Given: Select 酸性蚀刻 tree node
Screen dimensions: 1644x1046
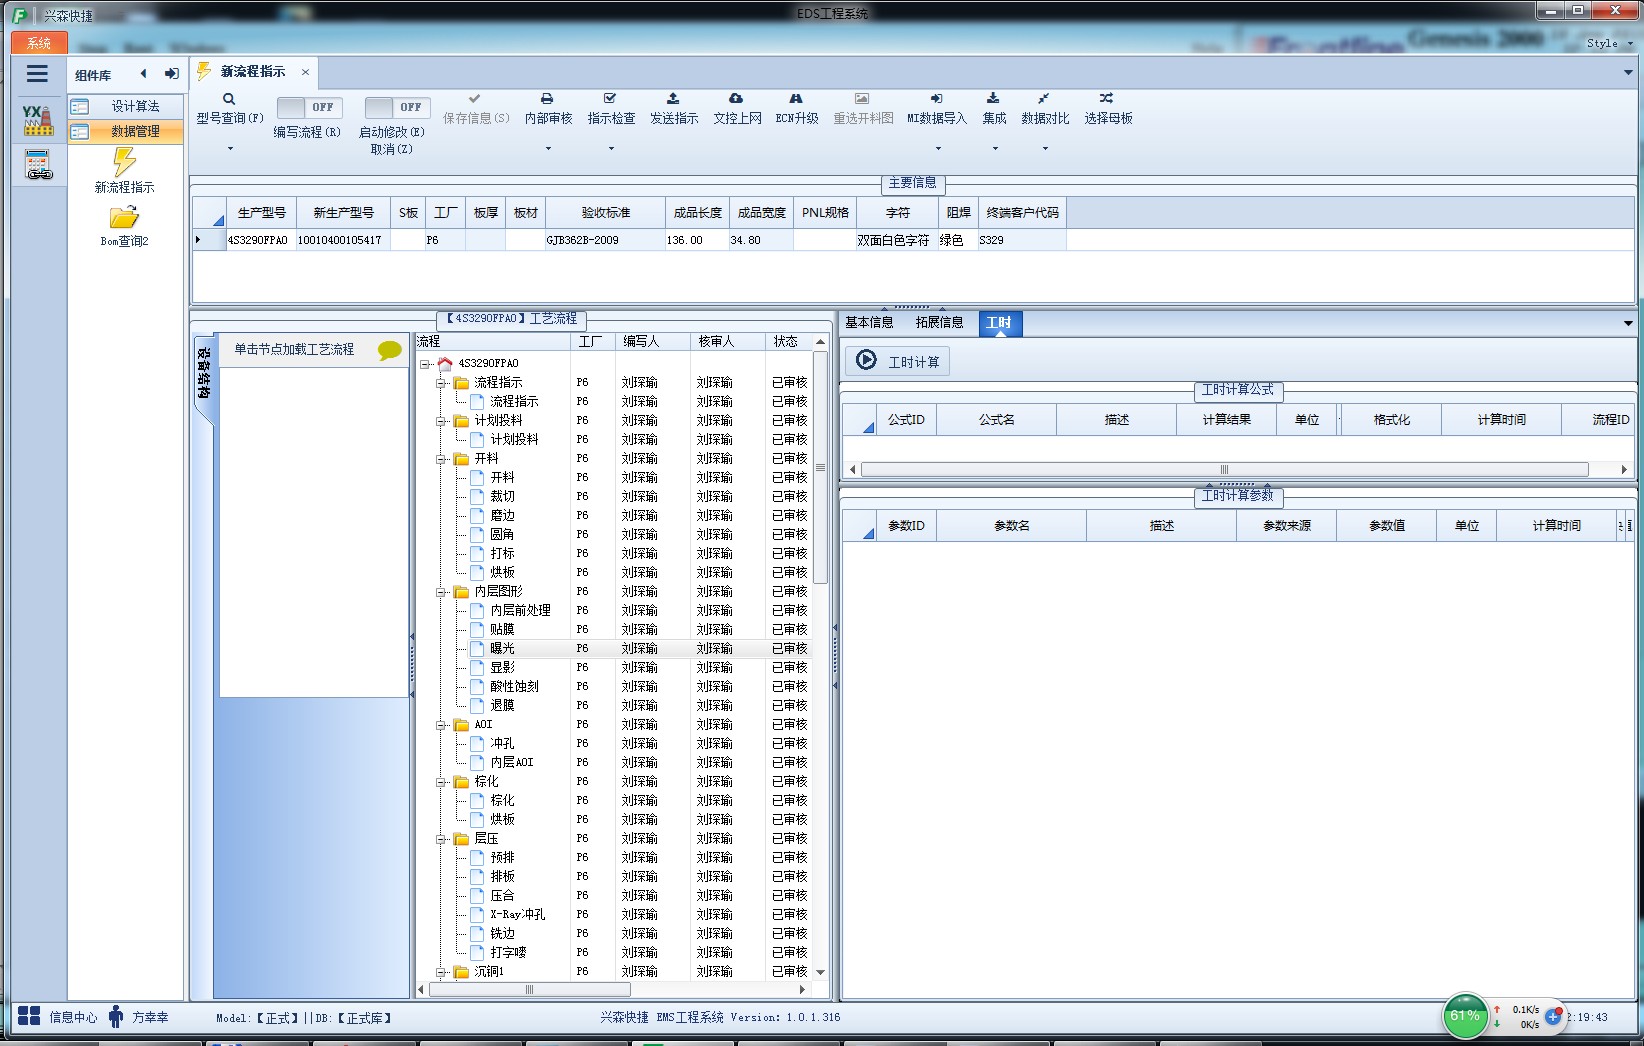Looking at the screenshot, I should 514,687.
